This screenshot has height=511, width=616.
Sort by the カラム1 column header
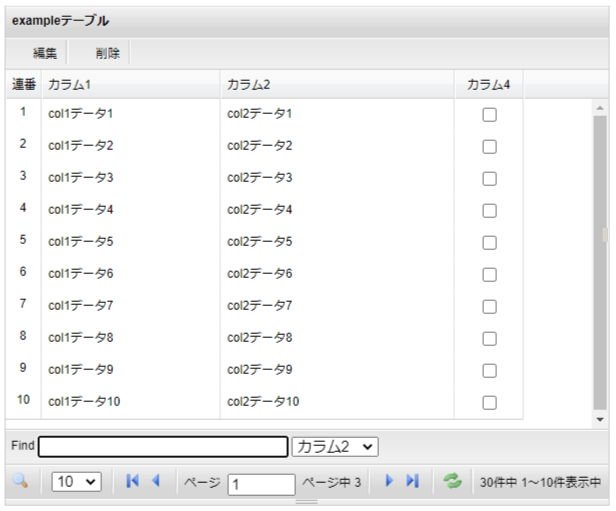click(x=129, y=85)
